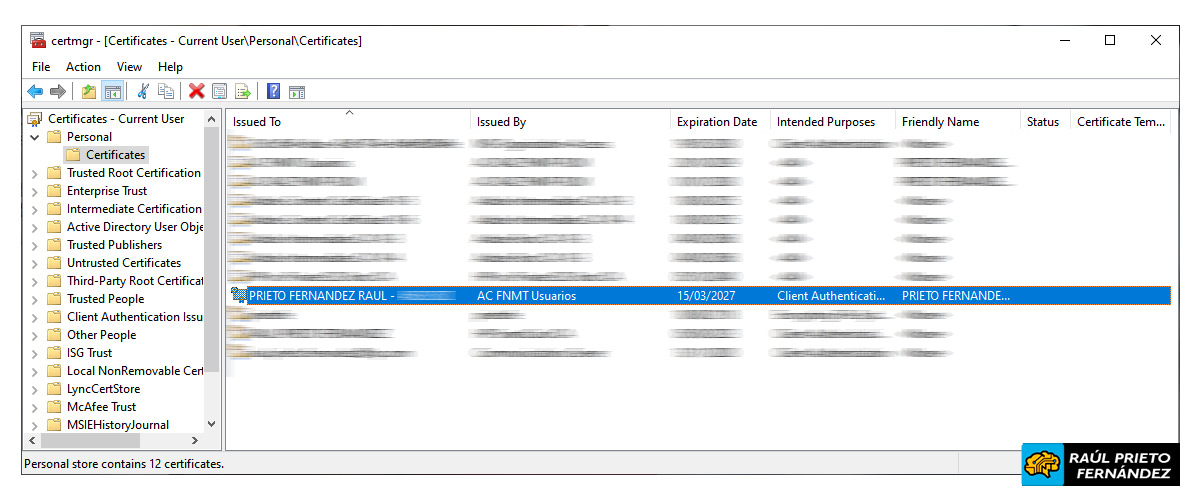Image resolution: width=1200 pixels, height=500 pixels.
Task: Open Help via the blue question mark icon
Action: pos(273,92)
